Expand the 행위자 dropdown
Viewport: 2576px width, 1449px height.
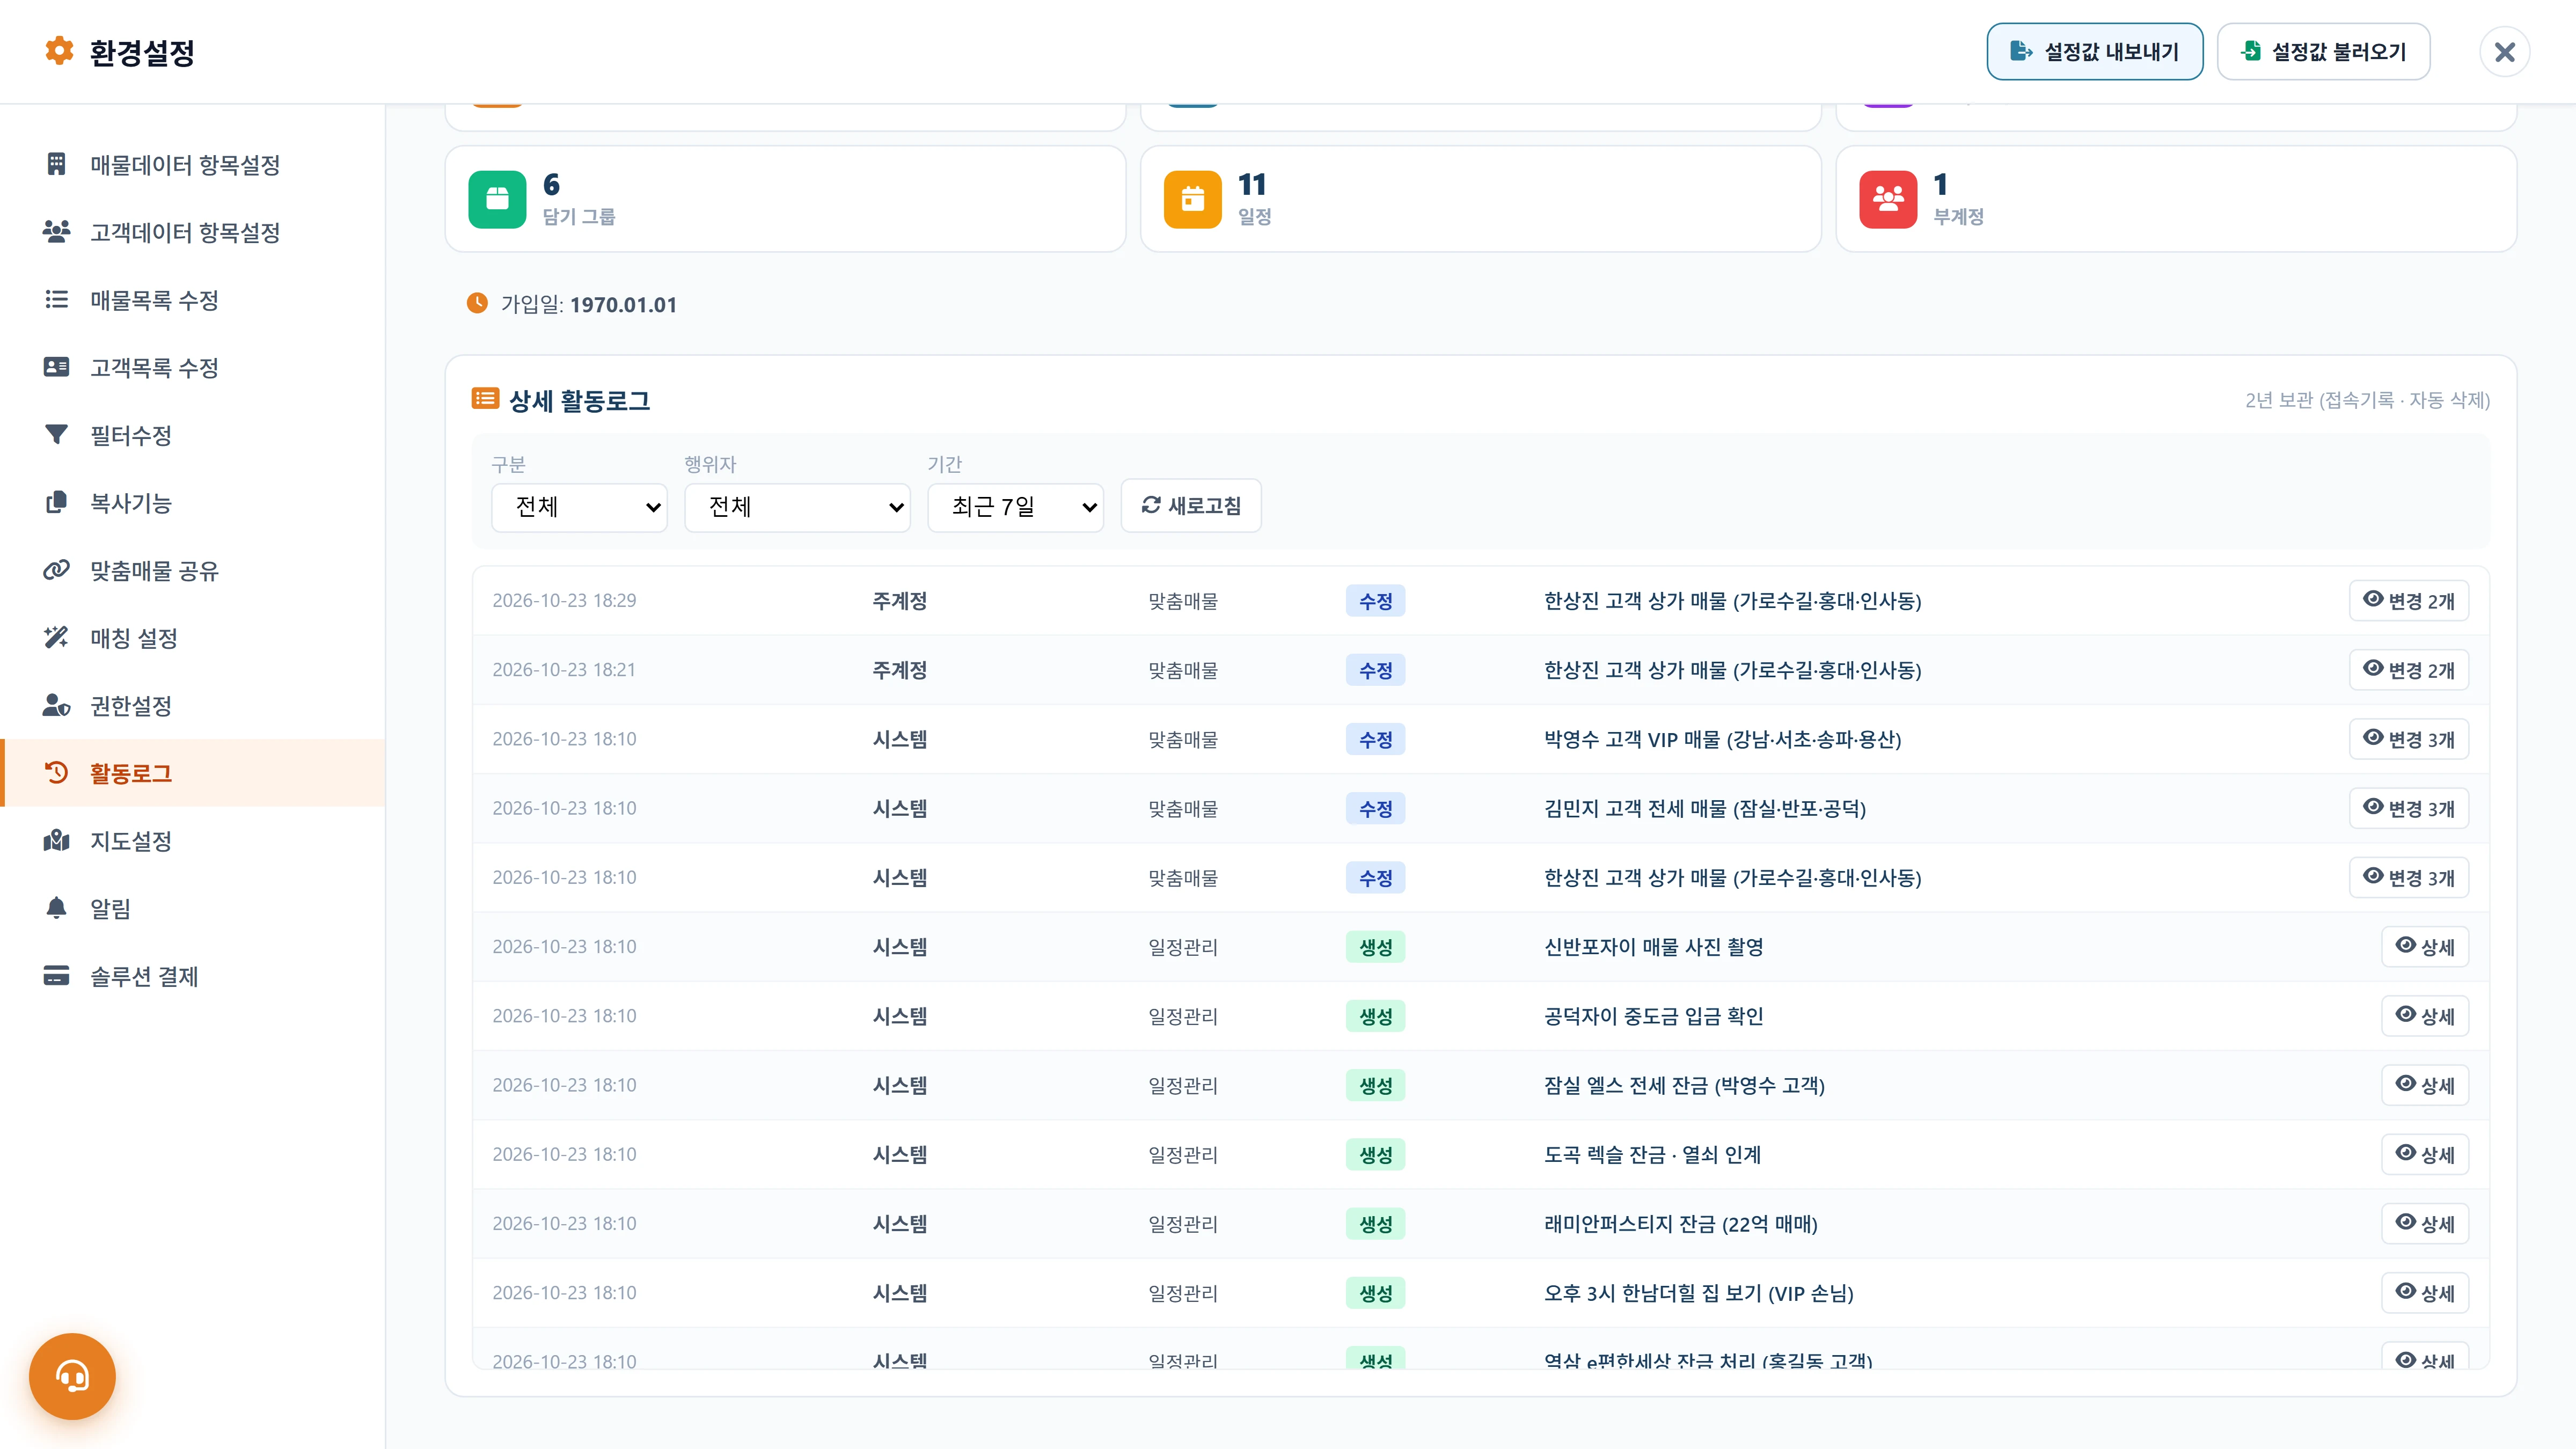(797, 507)
